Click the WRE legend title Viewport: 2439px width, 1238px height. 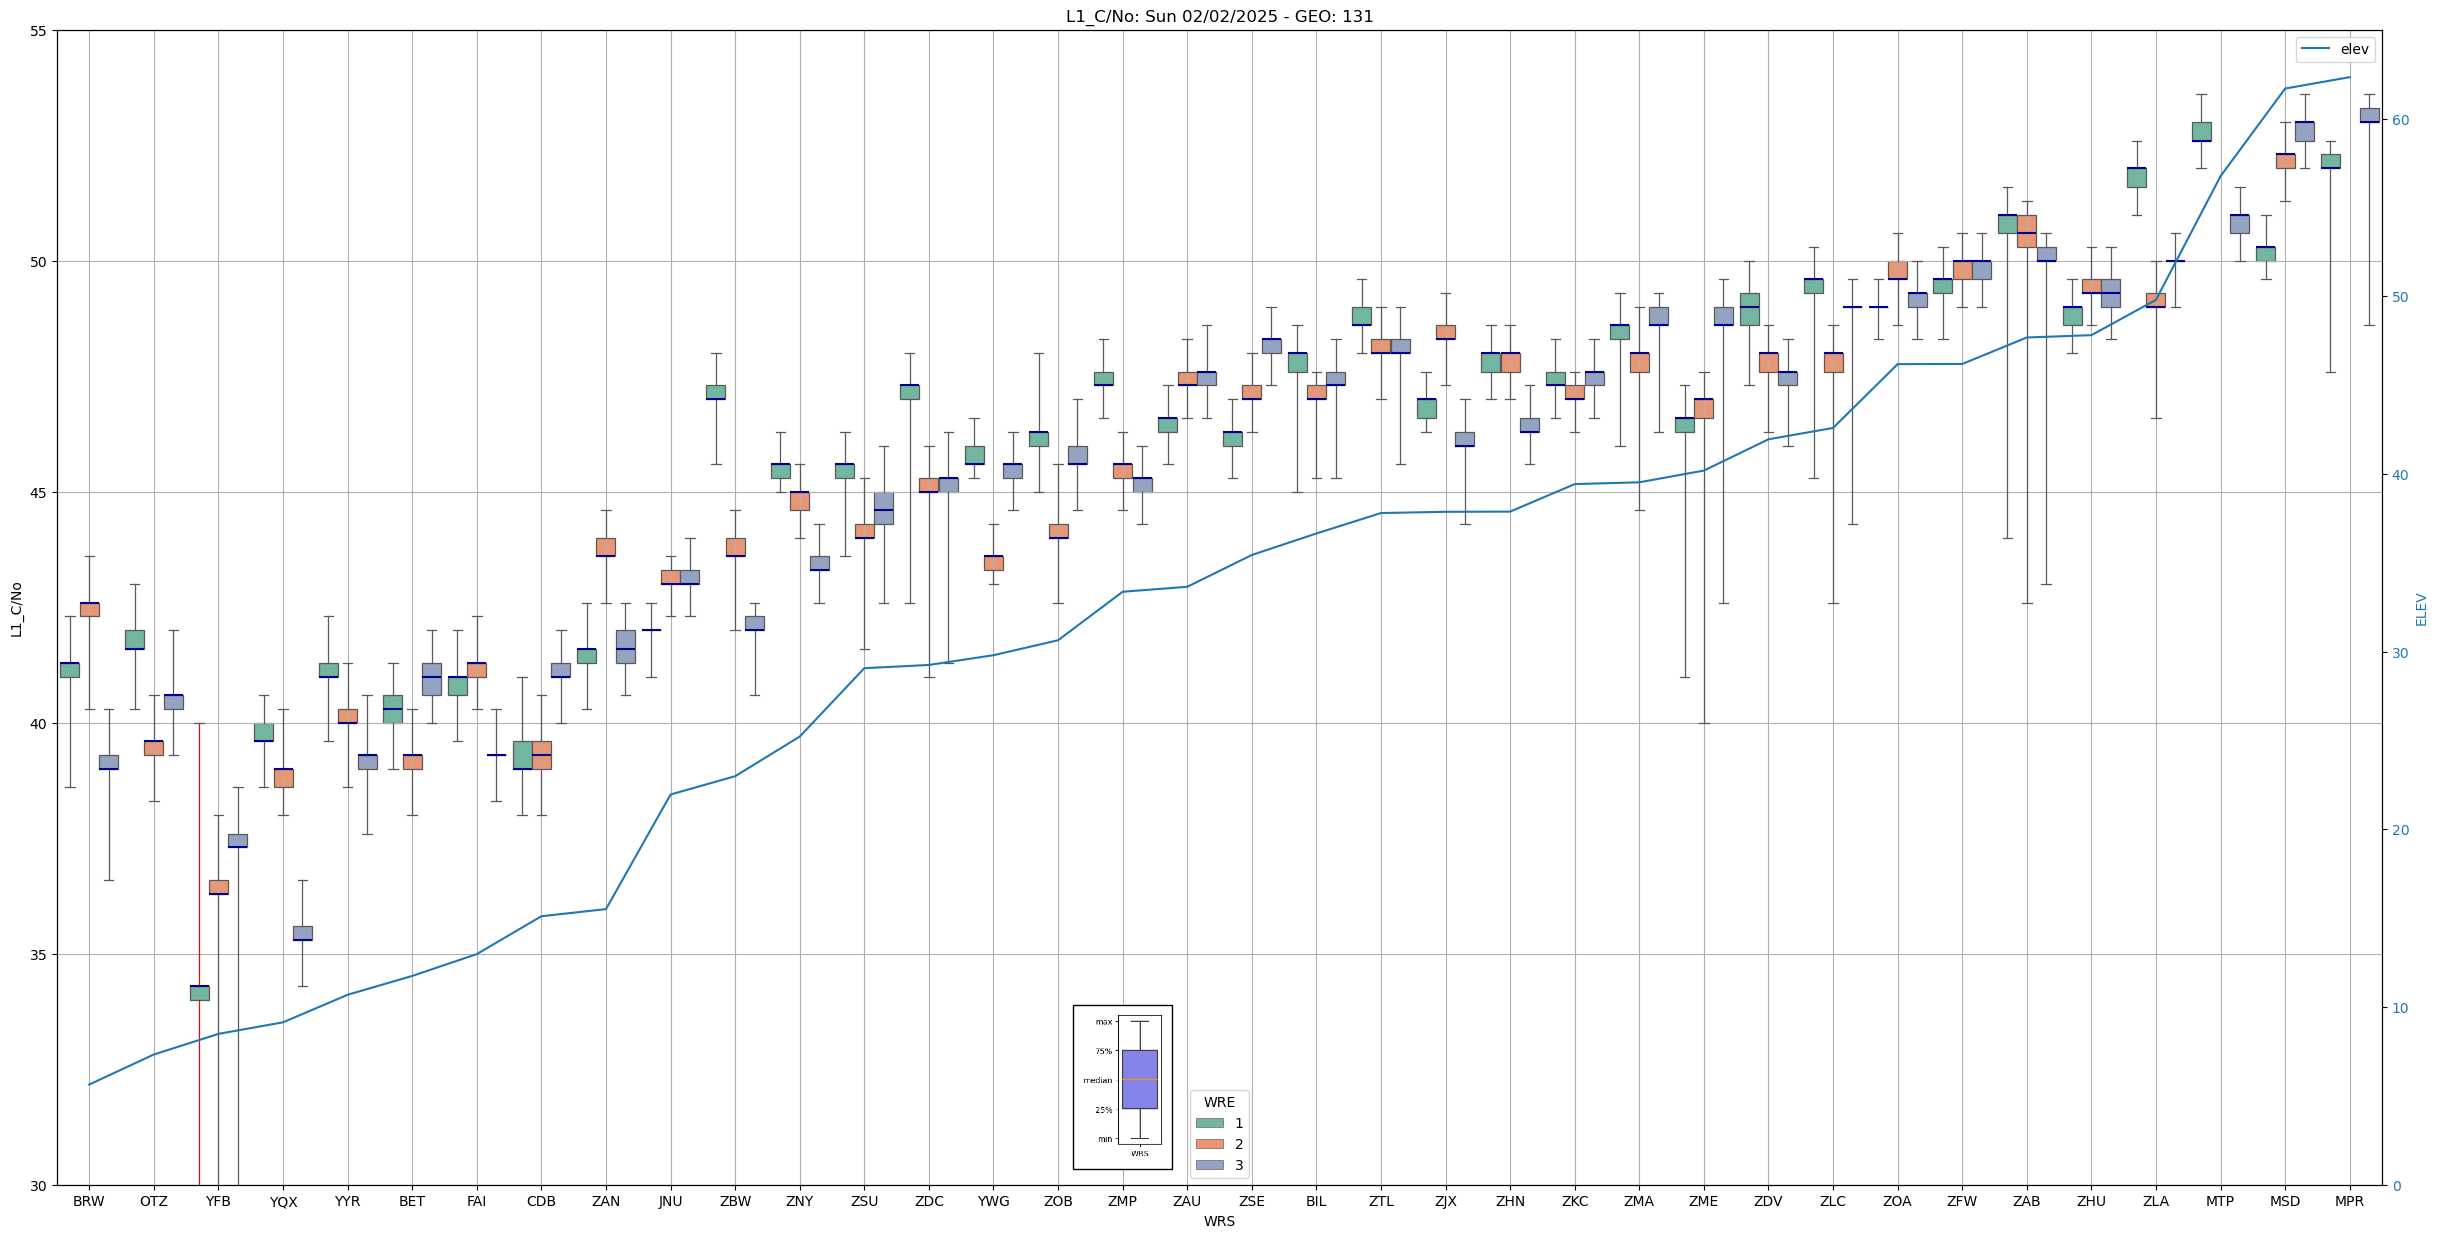tap(1219, 1102)
